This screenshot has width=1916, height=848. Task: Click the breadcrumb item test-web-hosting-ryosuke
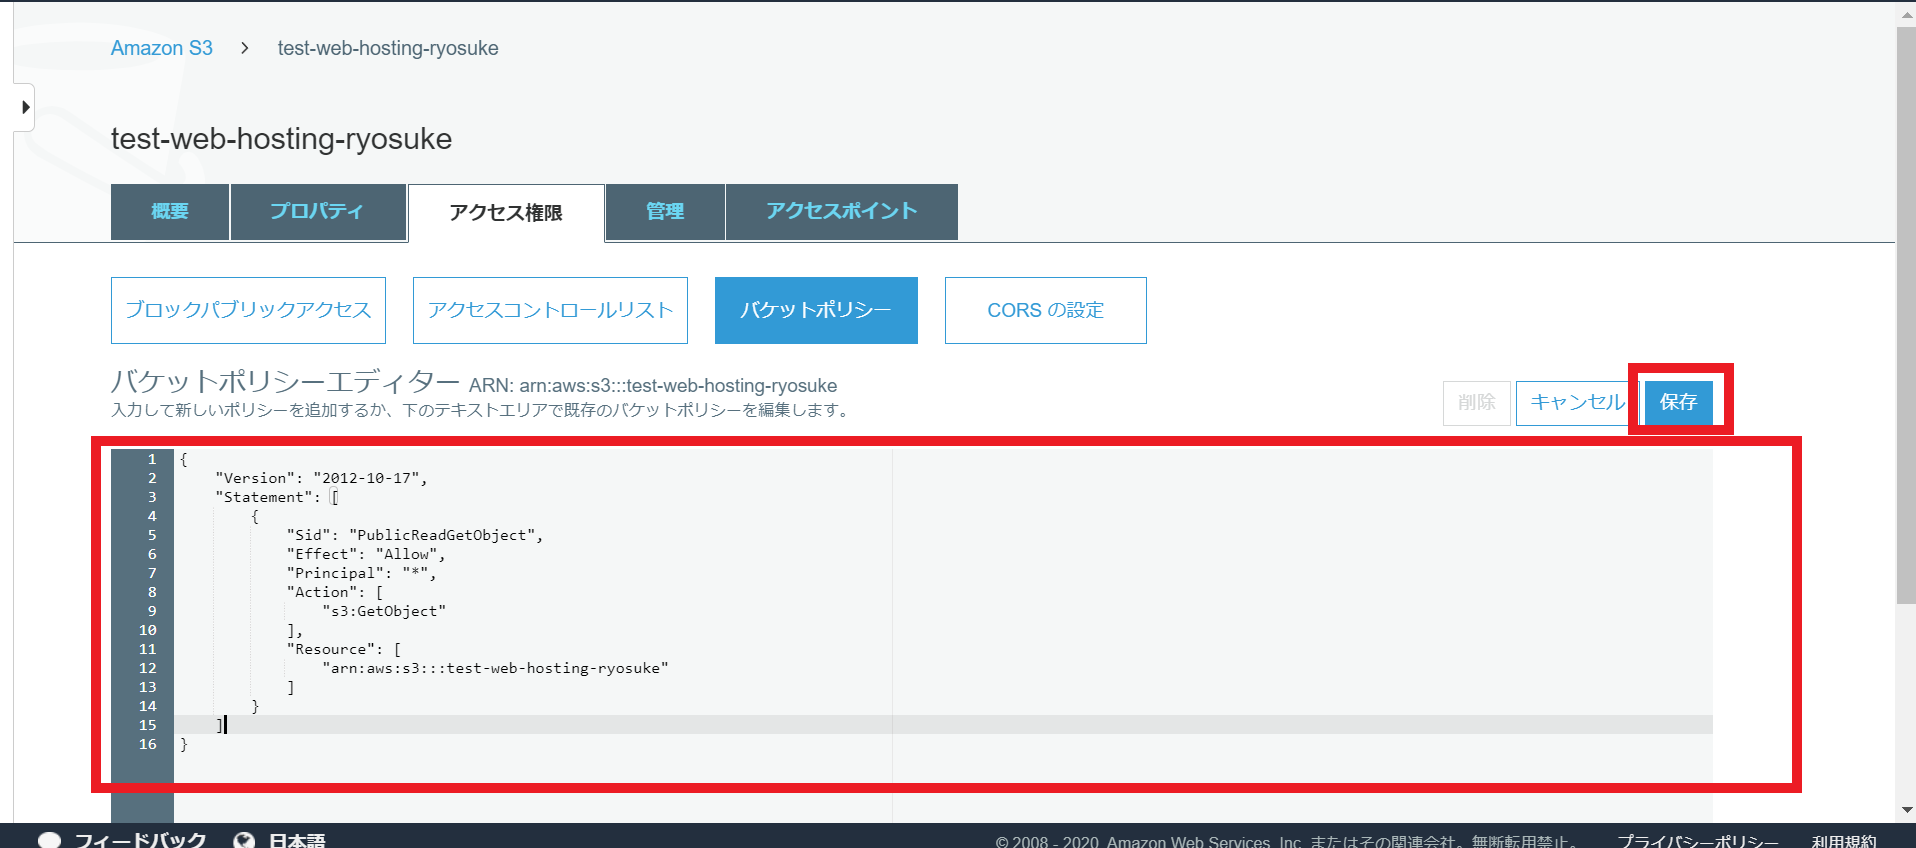(x=388, y=48)
